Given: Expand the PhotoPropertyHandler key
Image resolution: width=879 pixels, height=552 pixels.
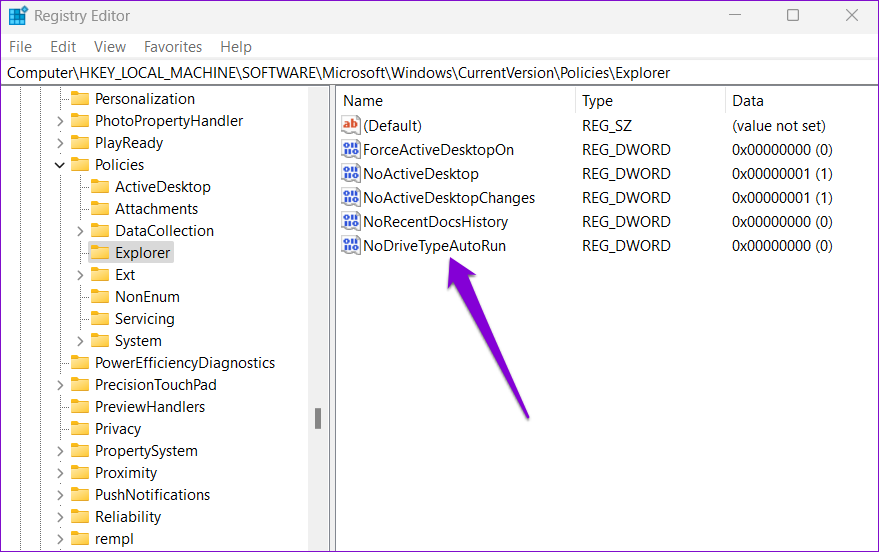Looking at the screenshot, I should tap(60, 120).
